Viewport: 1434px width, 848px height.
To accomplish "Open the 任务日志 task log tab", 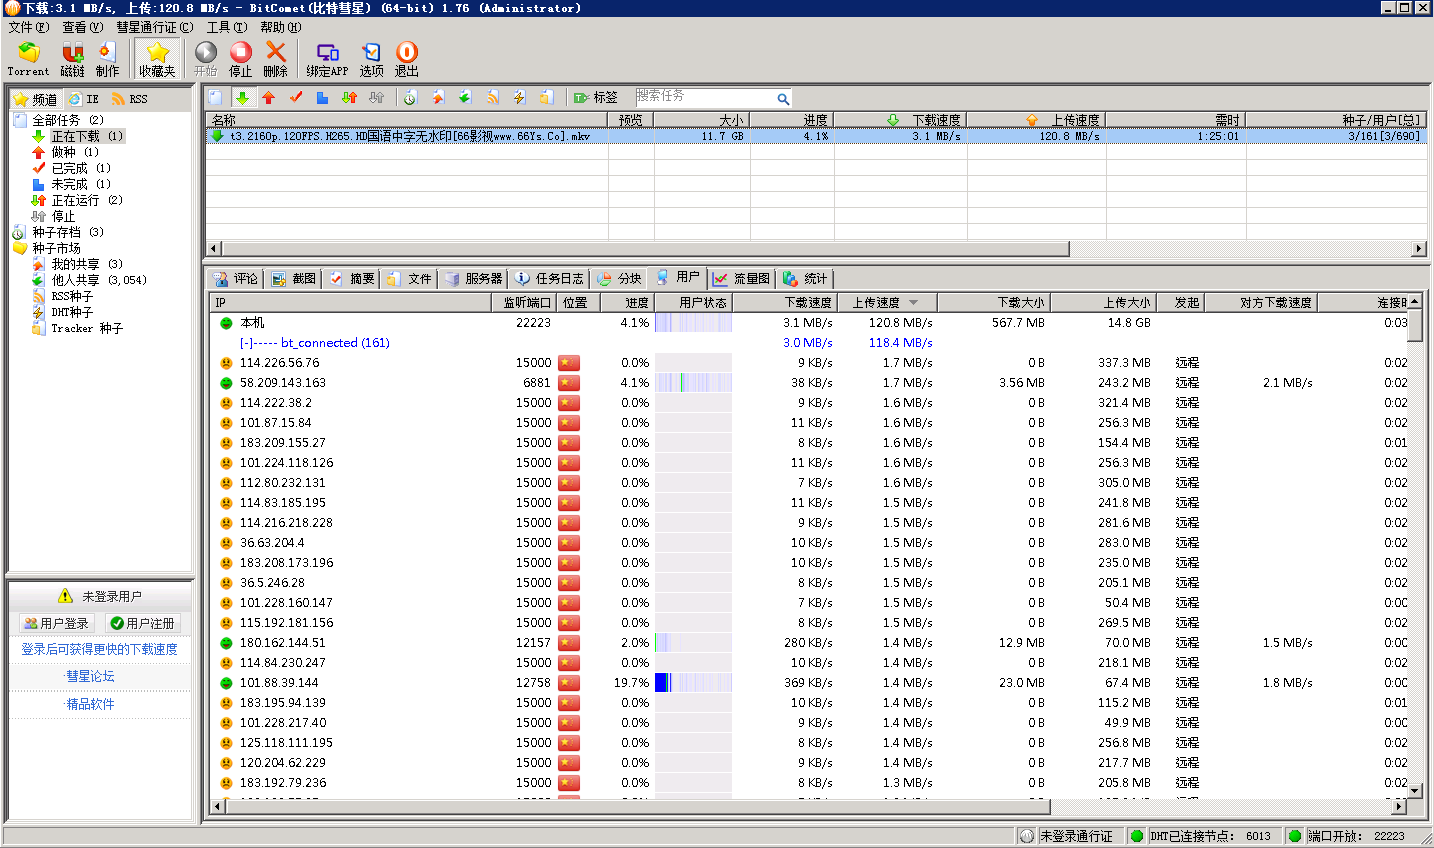I will click(x=550, y=279).
